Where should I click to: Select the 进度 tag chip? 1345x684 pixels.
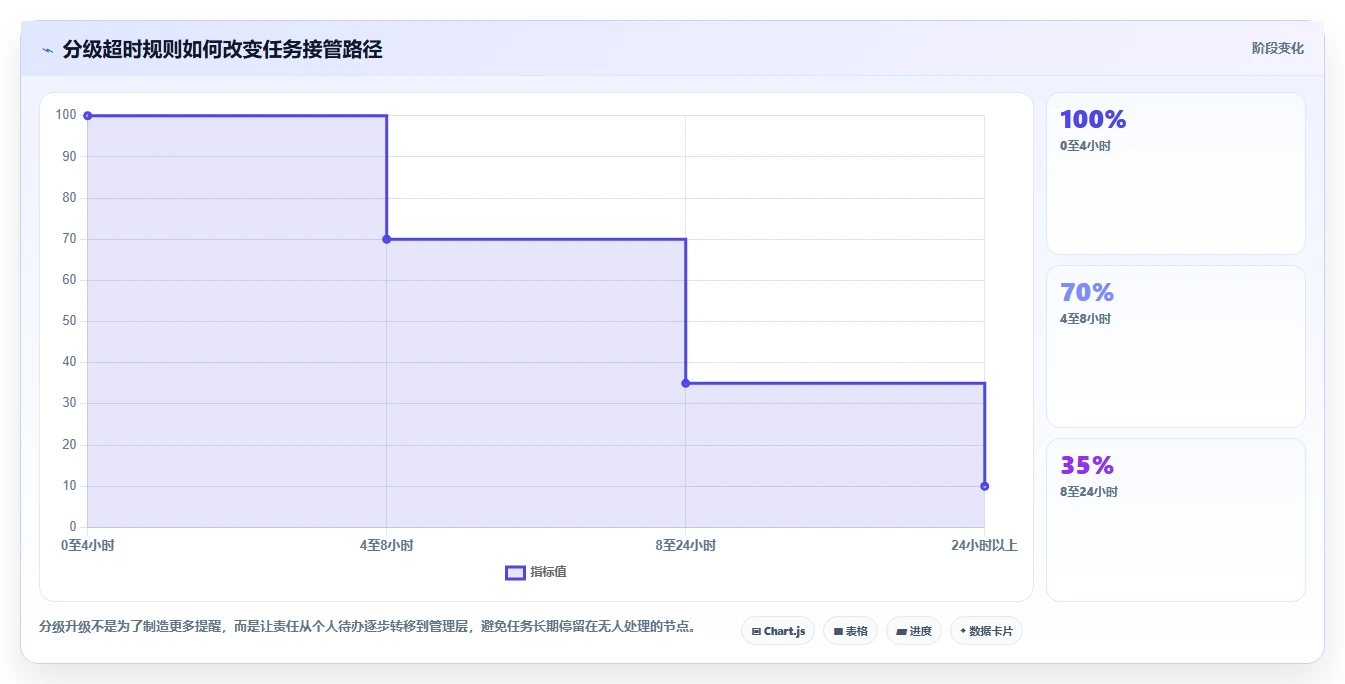click(x=914, y=631)
